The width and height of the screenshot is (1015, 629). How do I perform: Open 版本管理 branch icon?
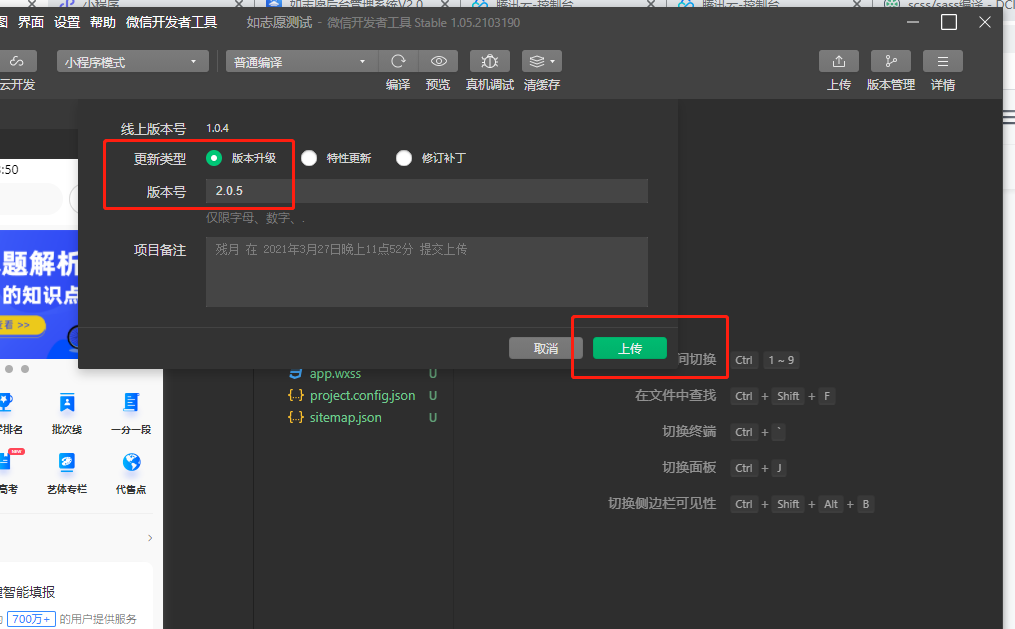tap(891, 61)
